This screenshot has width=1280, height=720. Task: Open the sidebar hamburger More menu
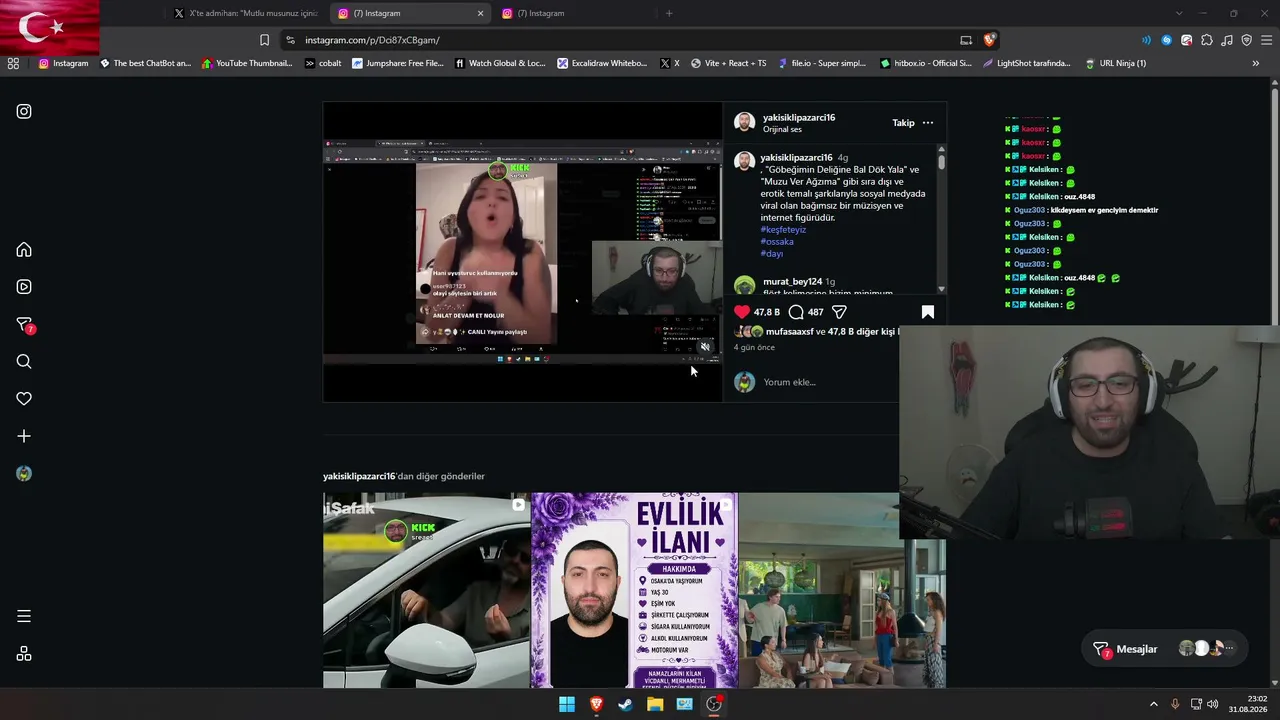pos(24,616)
